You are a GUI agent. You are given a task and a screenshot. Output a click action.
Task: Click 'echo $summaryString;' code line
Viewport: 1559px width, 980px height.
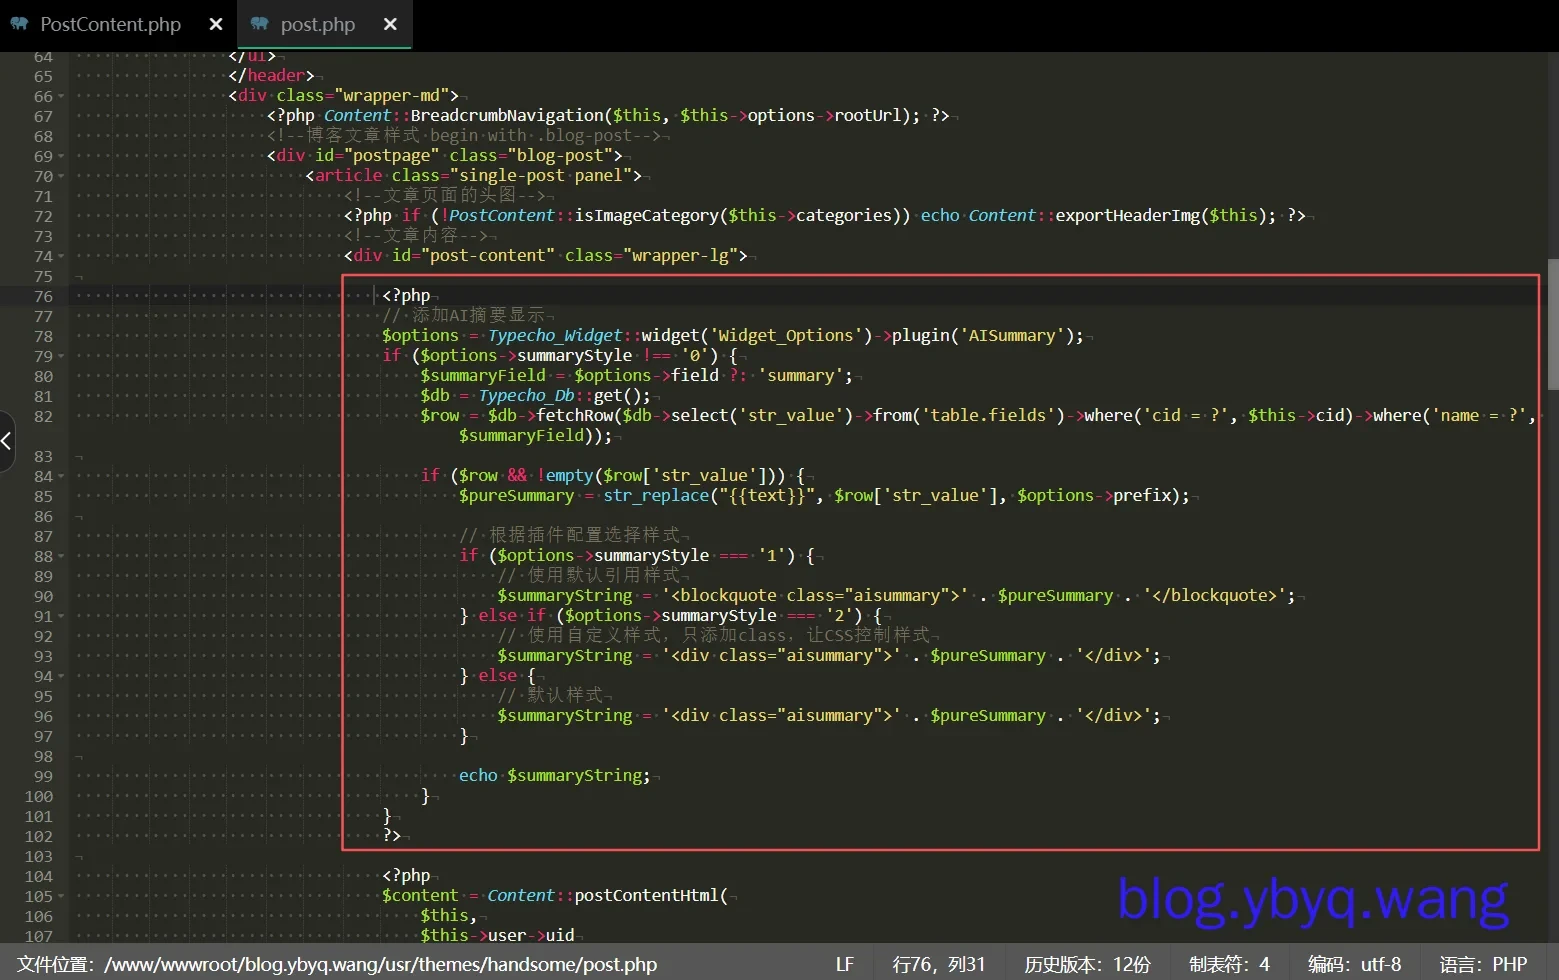(554, 776)
